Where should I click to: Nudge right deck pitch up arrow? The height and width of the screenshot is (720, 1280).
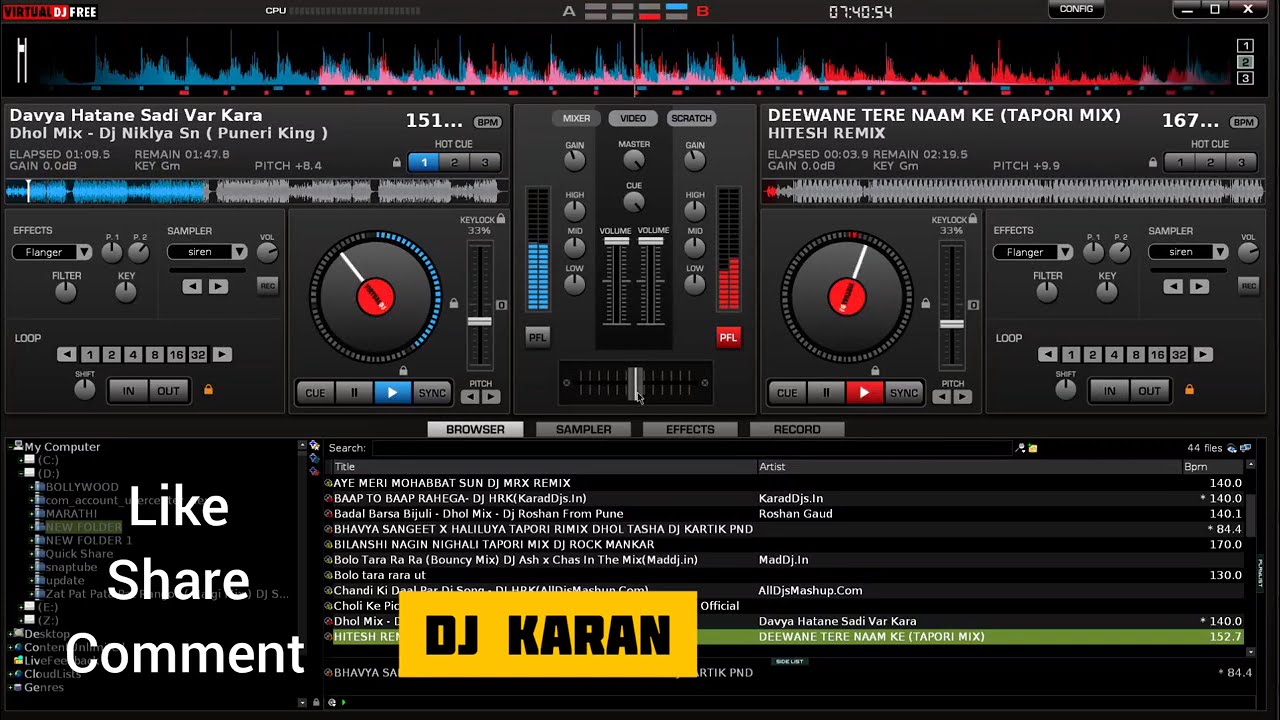click(962, 397)
